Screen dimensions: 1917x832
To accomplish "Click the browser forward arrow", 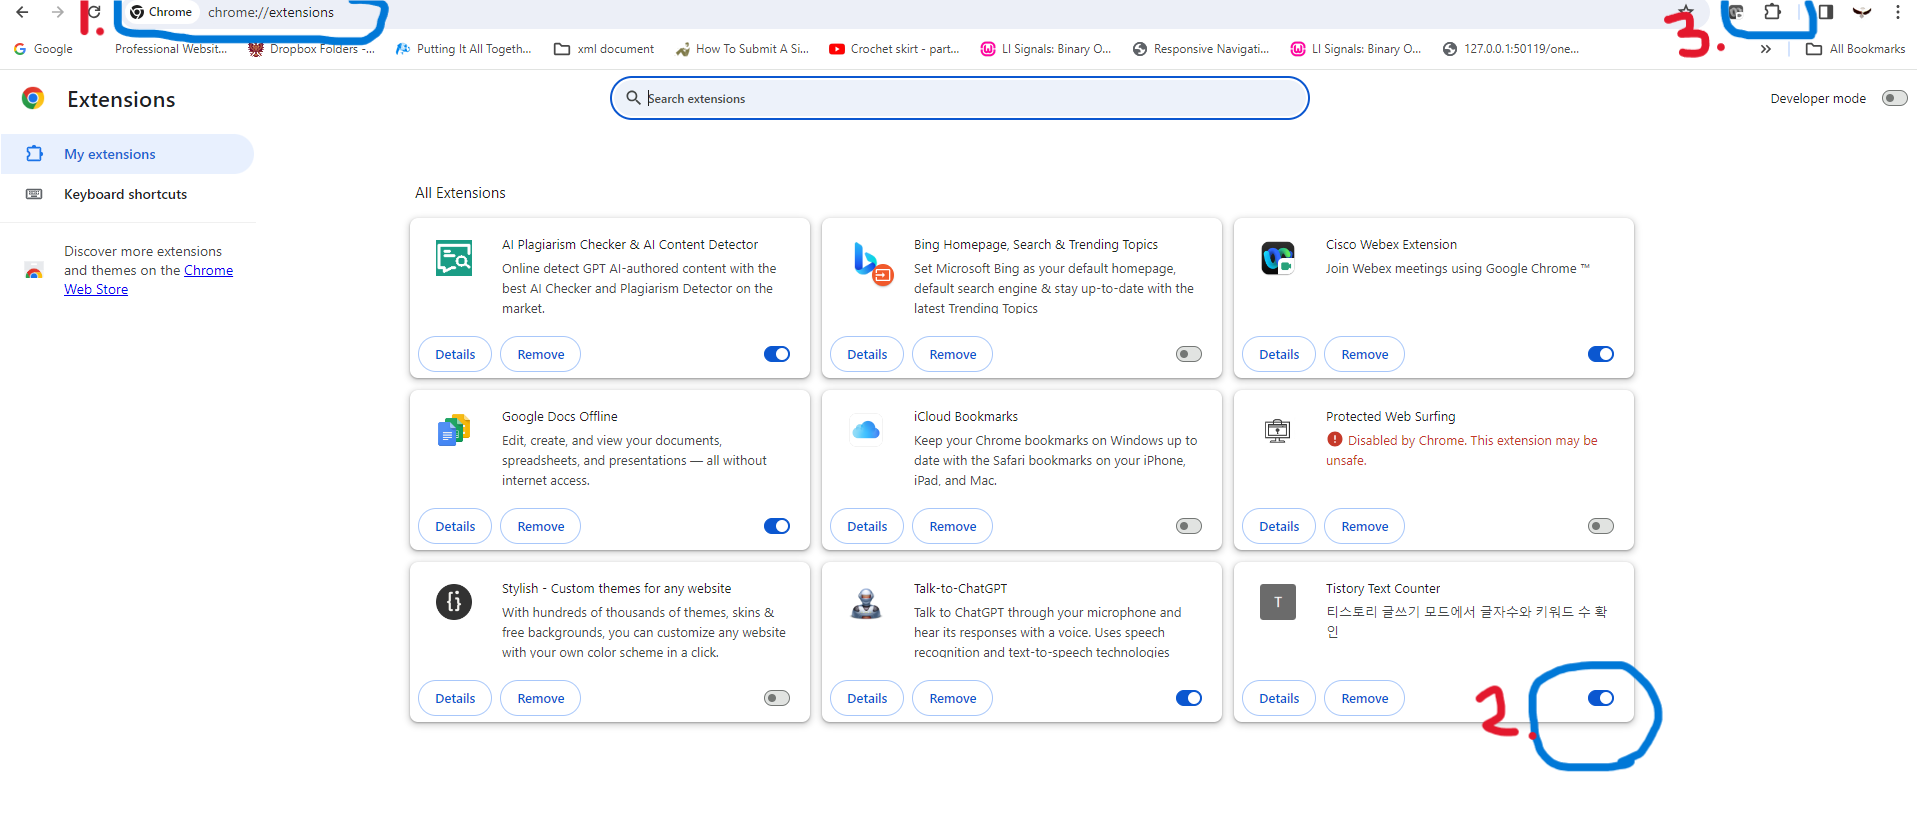I will 58,12.
